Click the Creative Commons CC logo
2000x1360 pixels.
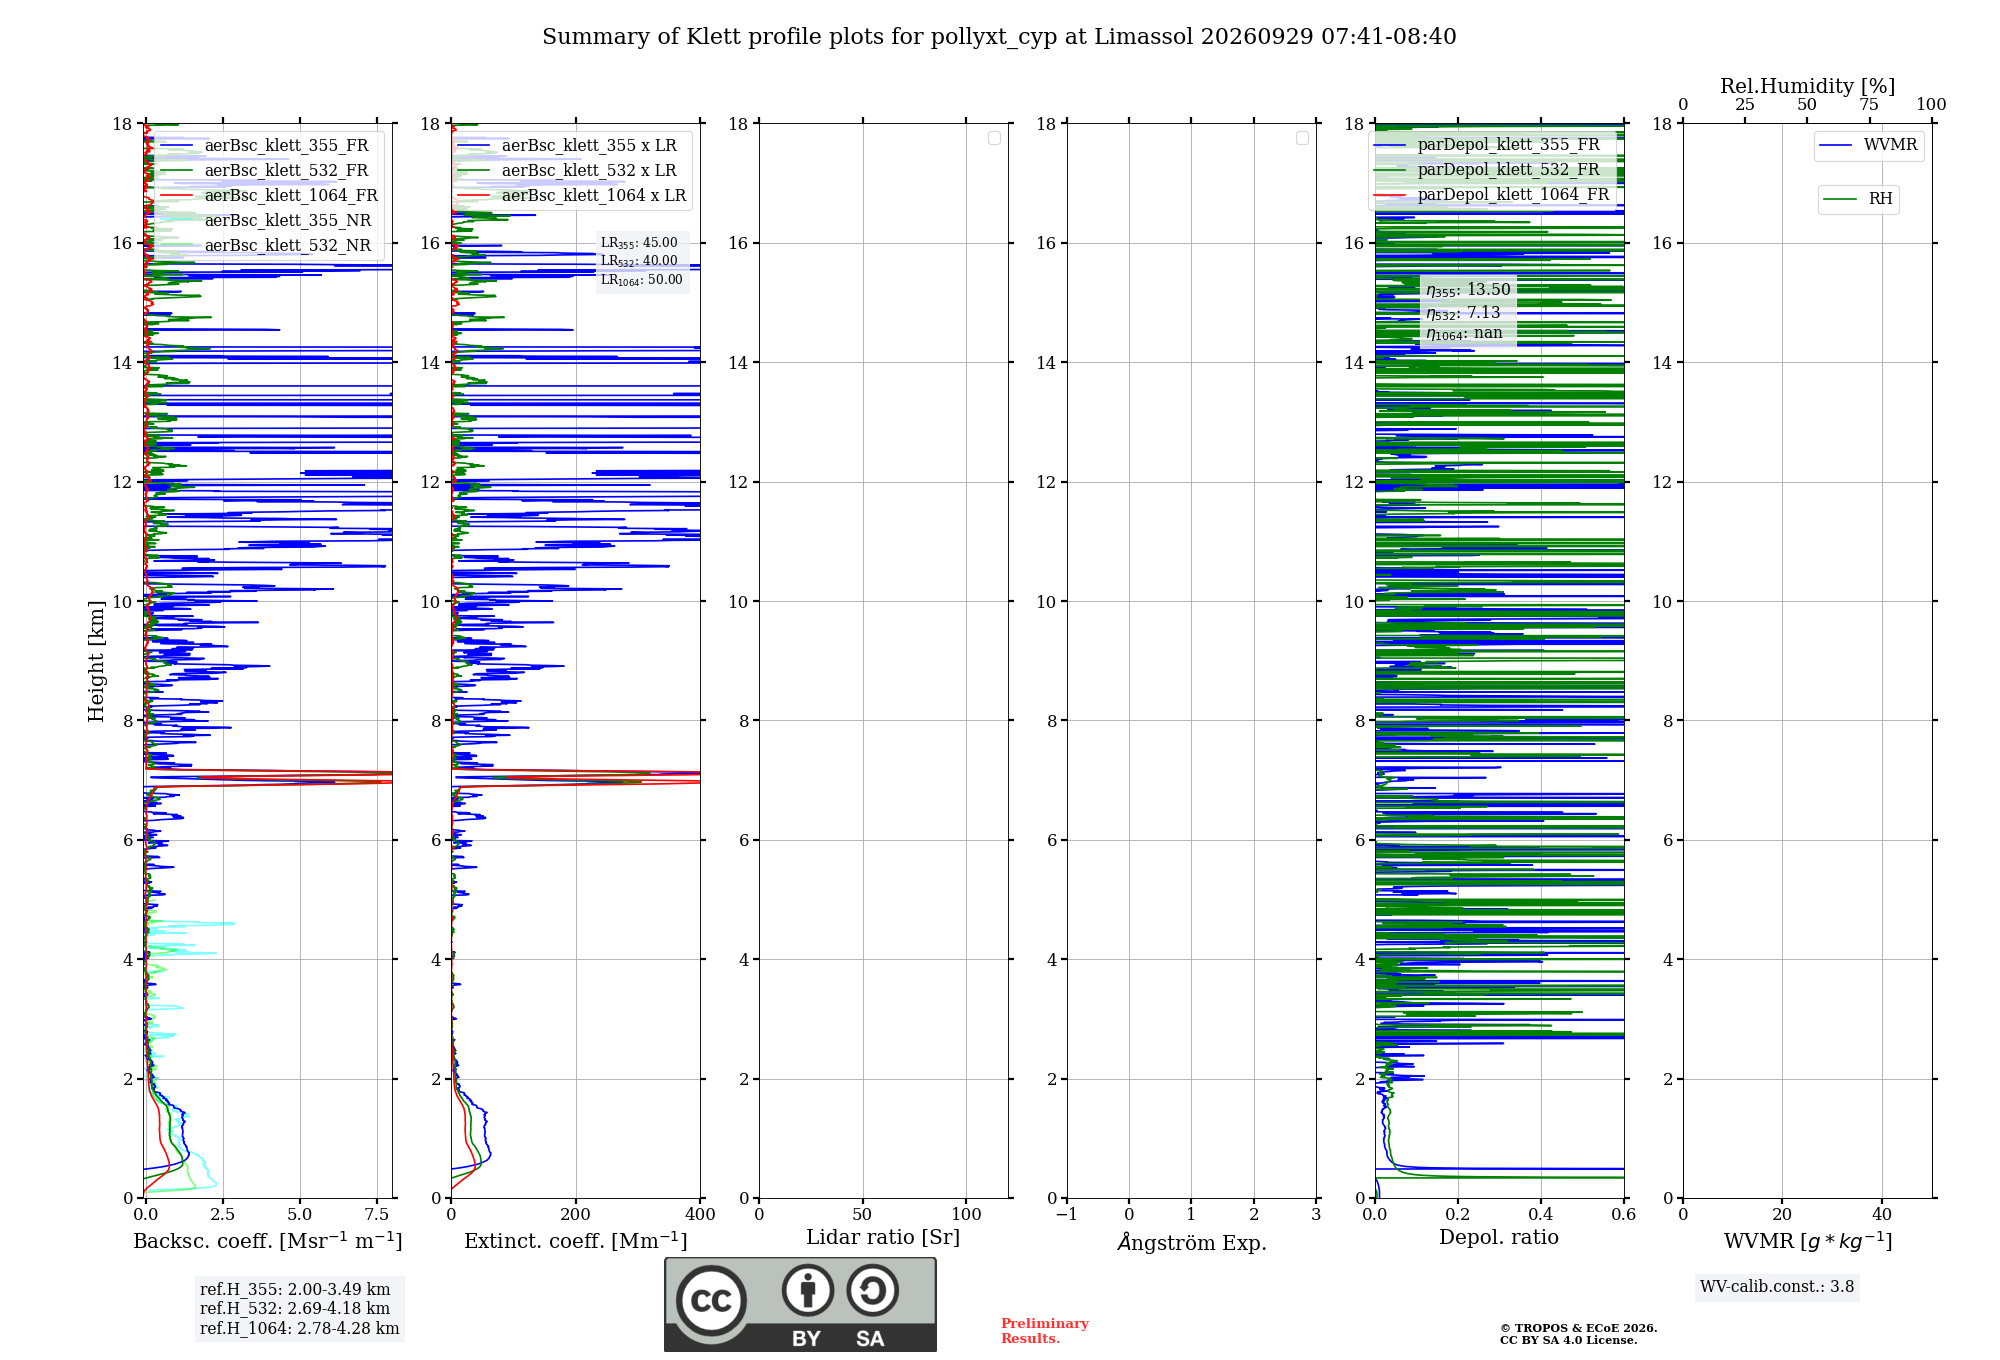(x=711, y=1301)
